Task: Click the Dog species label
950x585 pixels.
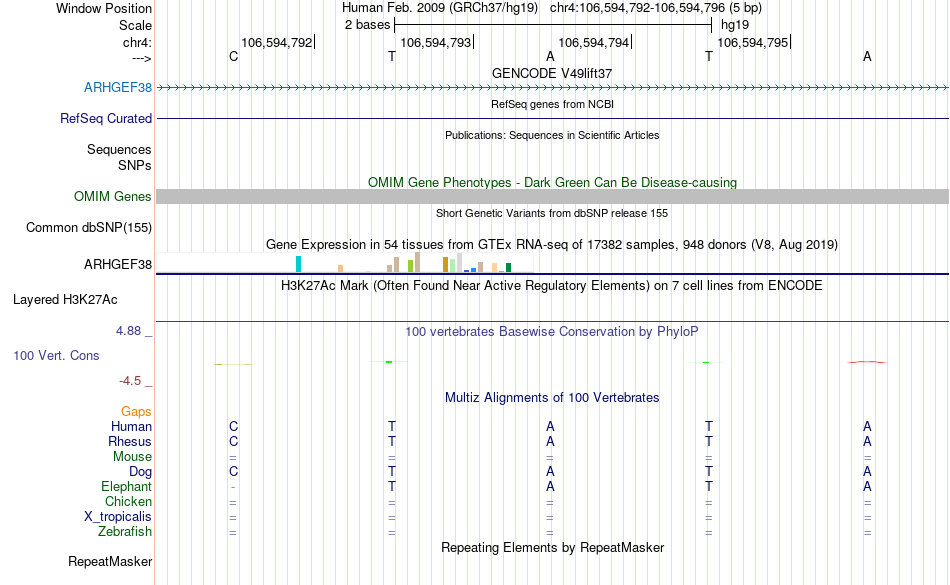Action: (x=140, y=471)
